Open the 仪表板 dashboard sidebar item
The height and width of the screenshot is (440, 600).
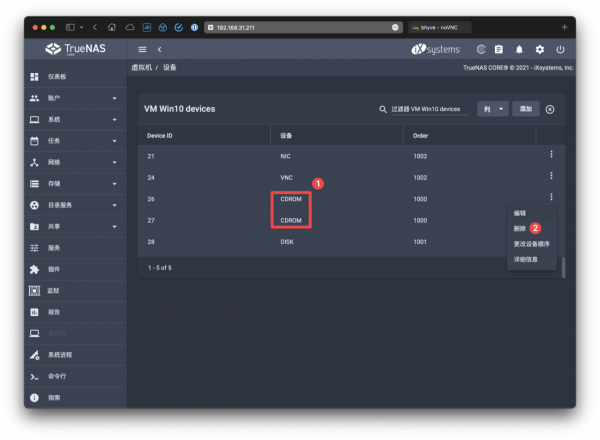(75, 77)
